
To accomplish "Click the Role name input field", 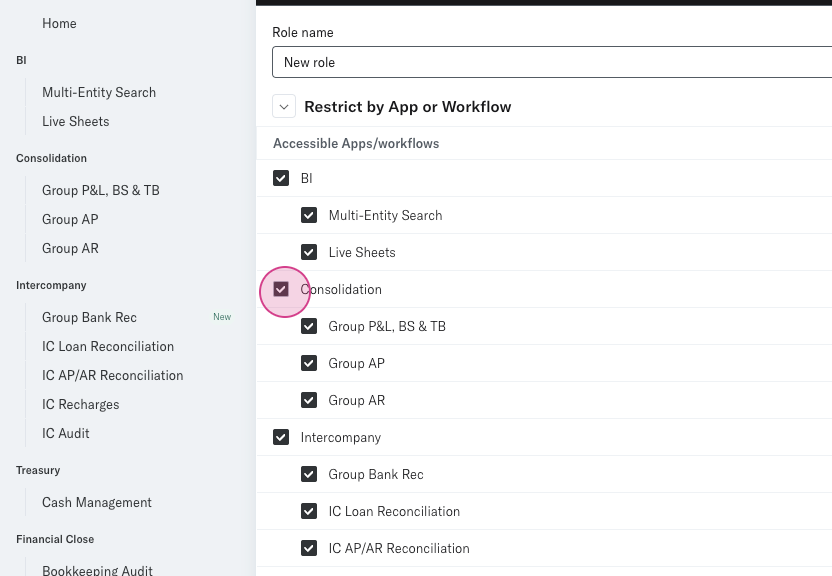I will pyautogui.click(x=550, y=62).
